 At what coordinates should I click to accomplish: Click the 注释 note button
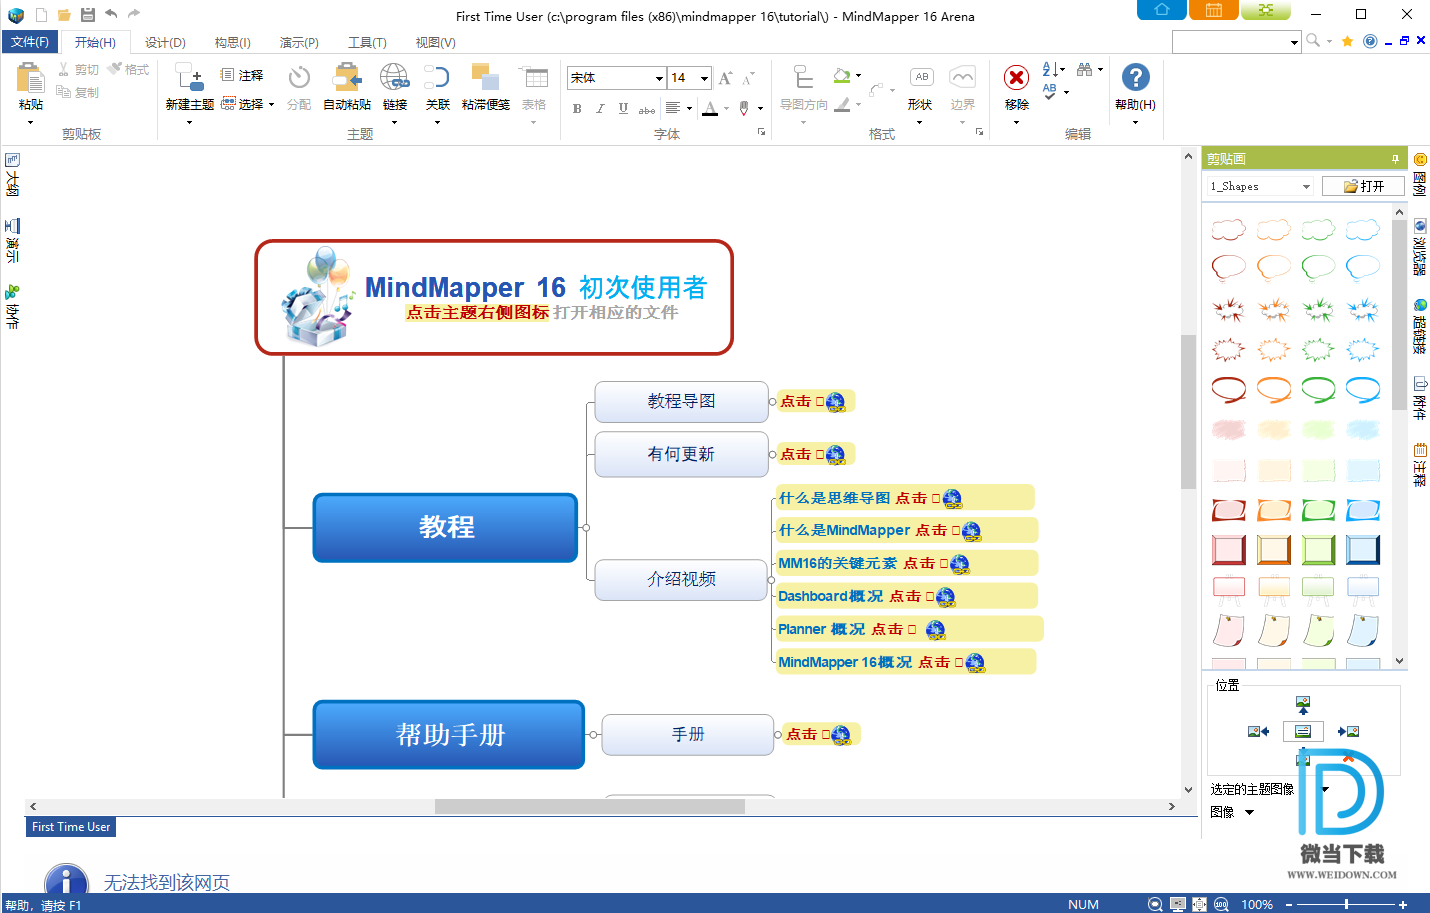coord(242,75)
